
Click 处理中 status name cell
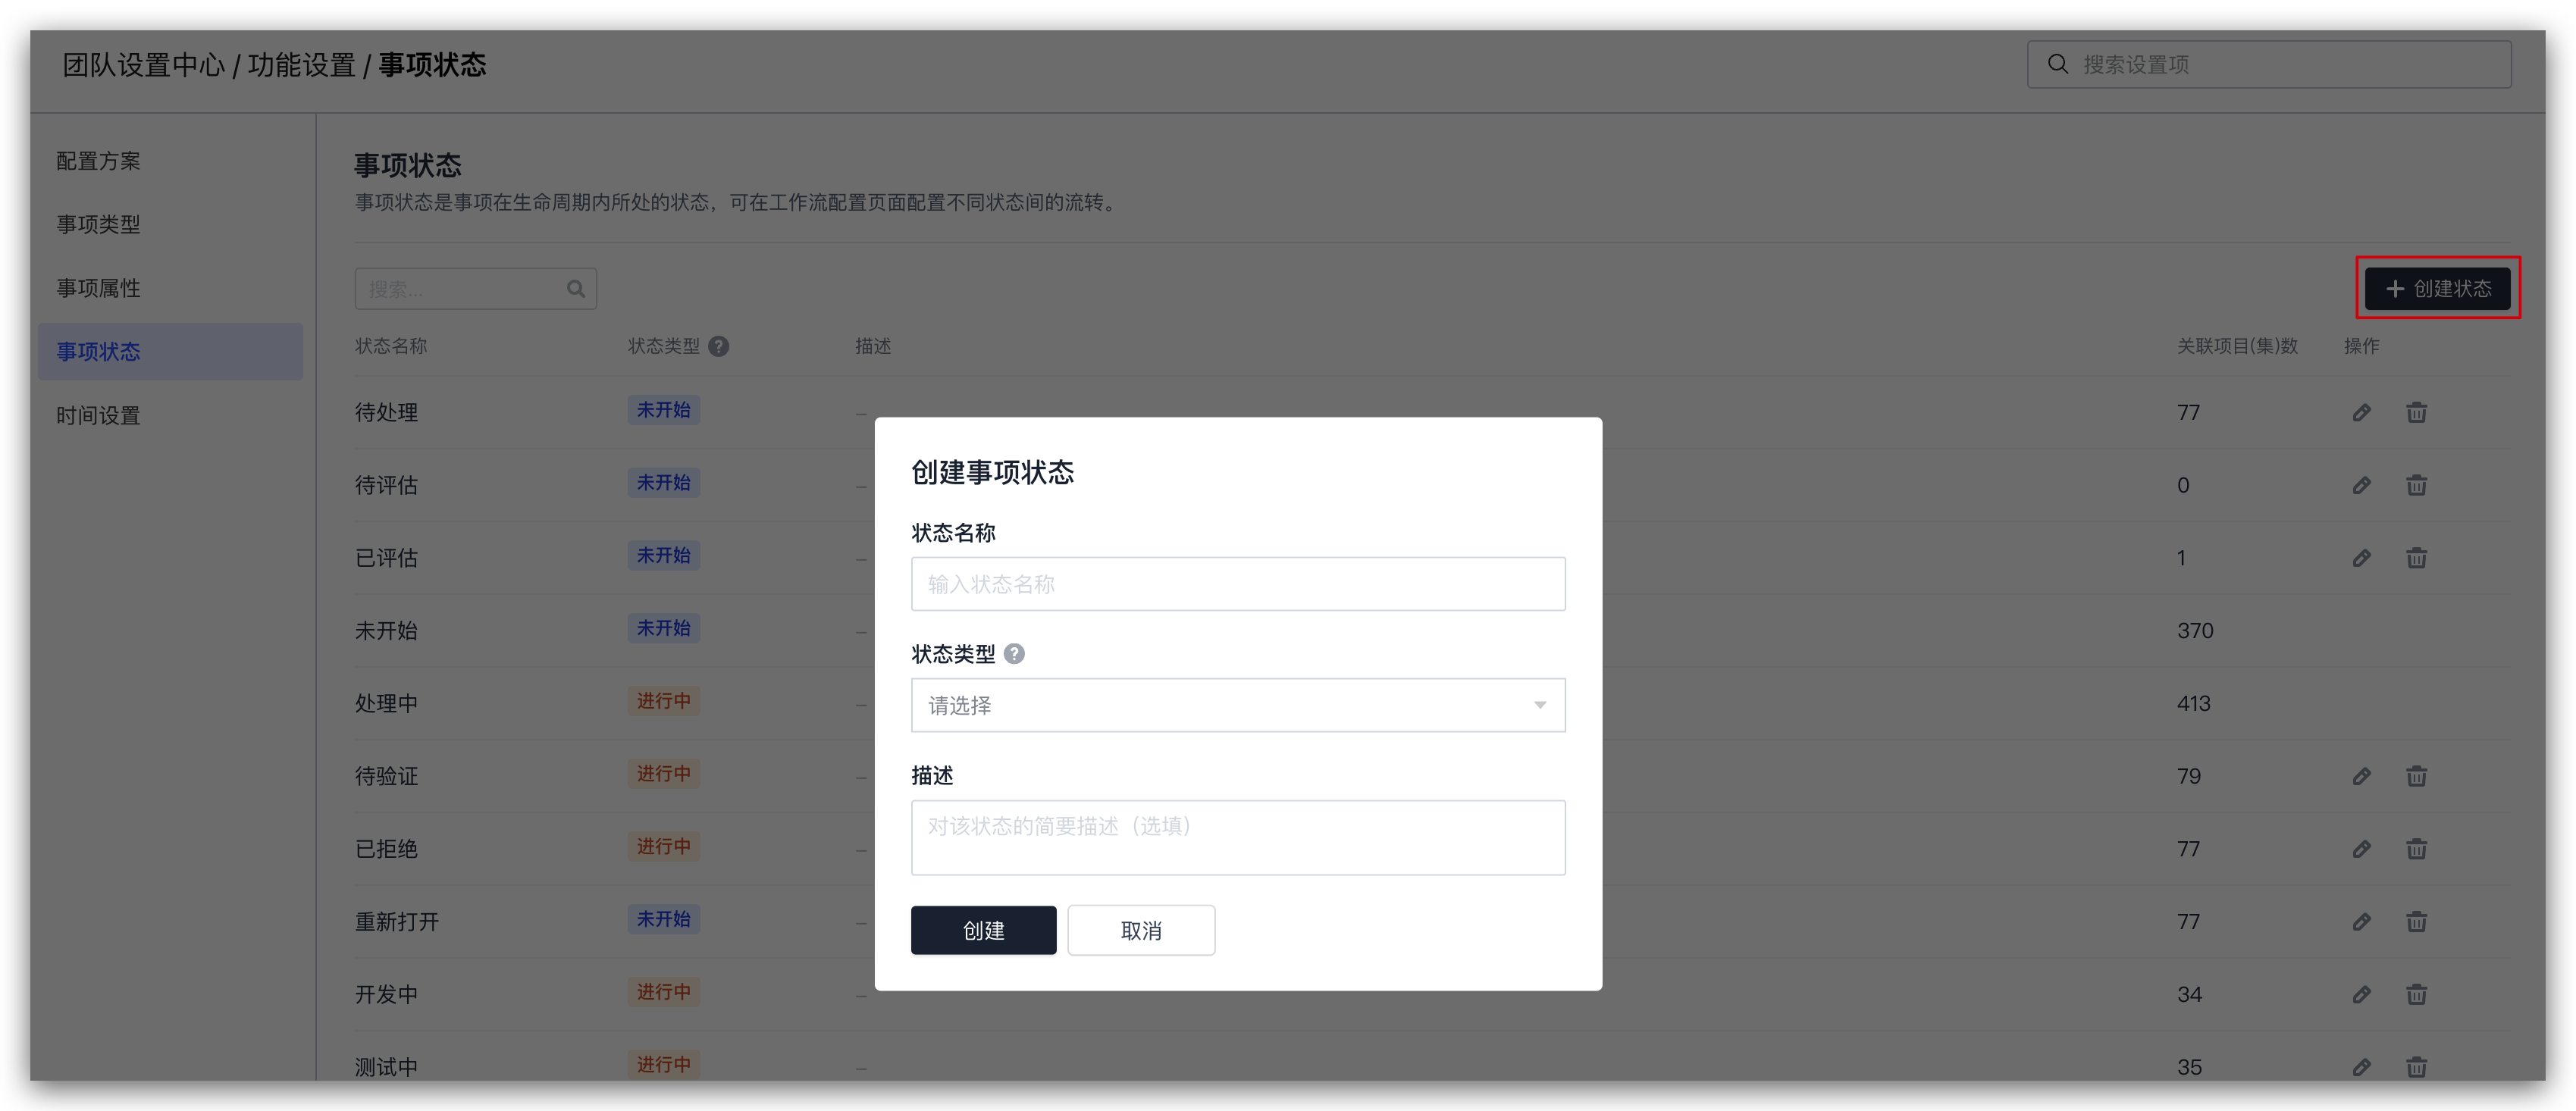[386, 703]
